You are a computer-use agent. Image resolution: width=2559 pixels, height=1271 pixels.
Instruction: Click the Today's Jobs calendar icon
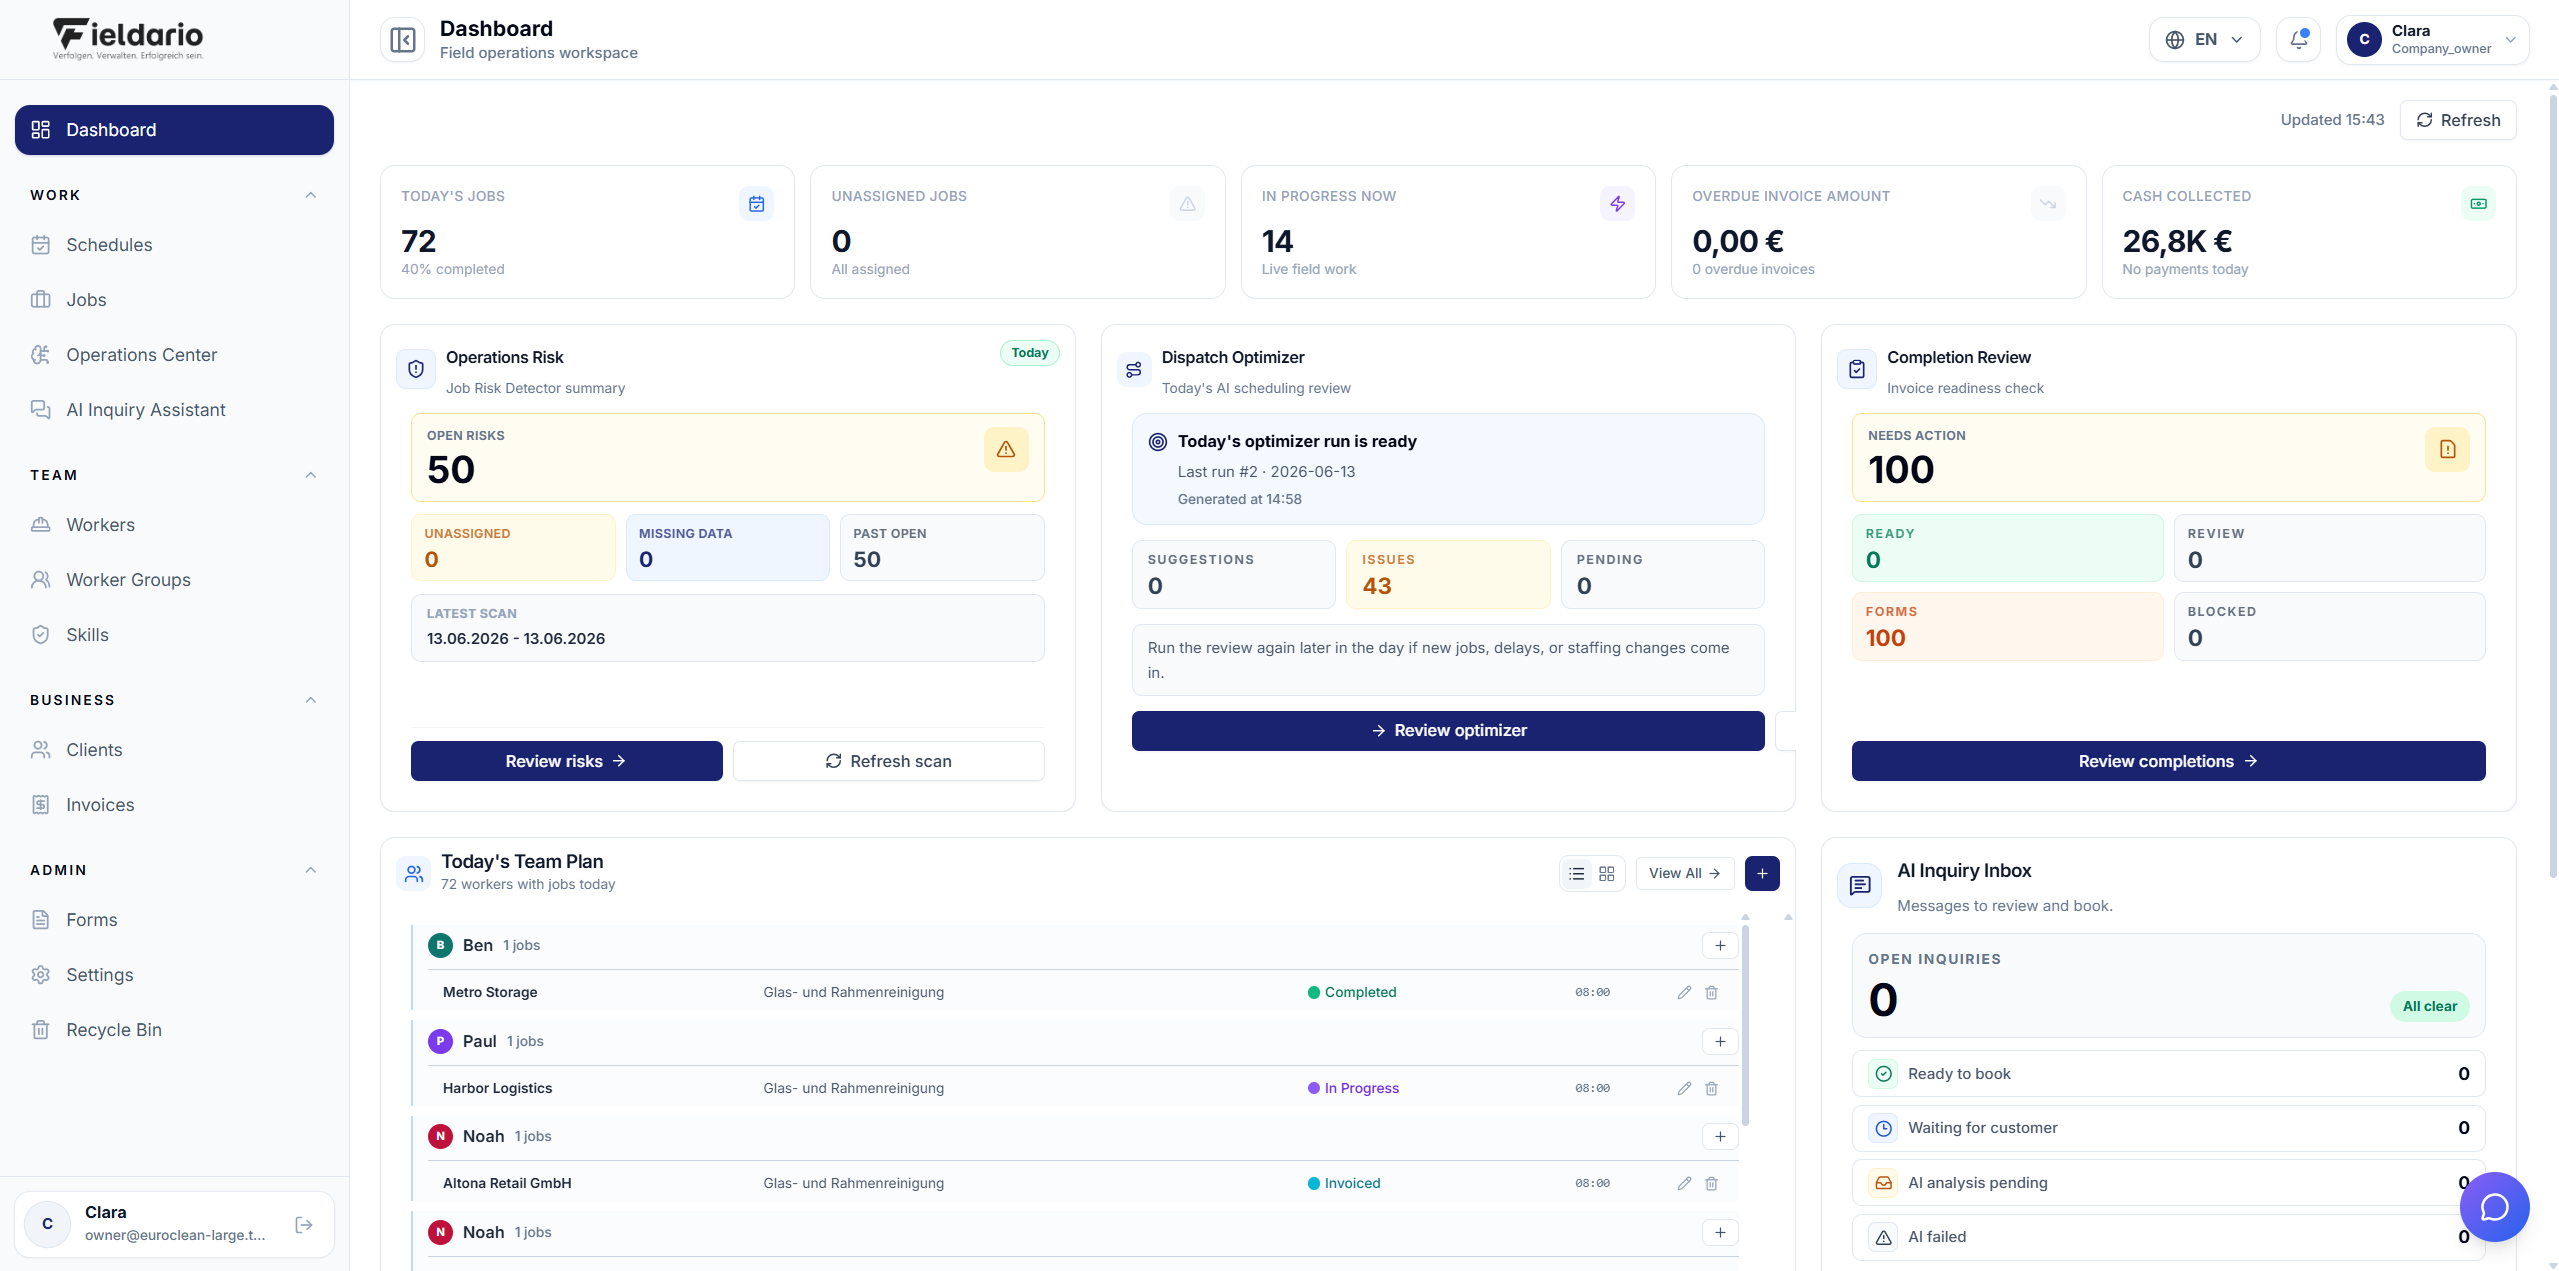(x=756, y=204)
